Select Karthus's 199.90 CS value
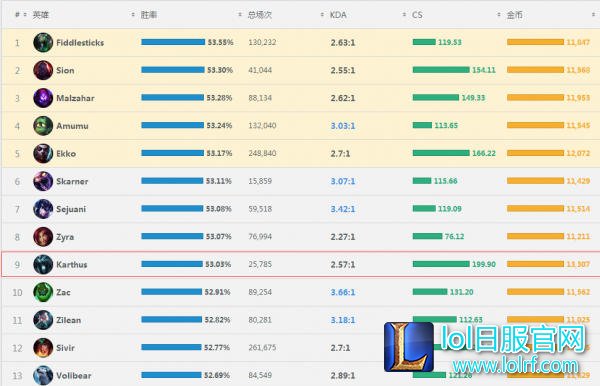The image size is (600, 386). pyautogui.click(x=484, y=264)
